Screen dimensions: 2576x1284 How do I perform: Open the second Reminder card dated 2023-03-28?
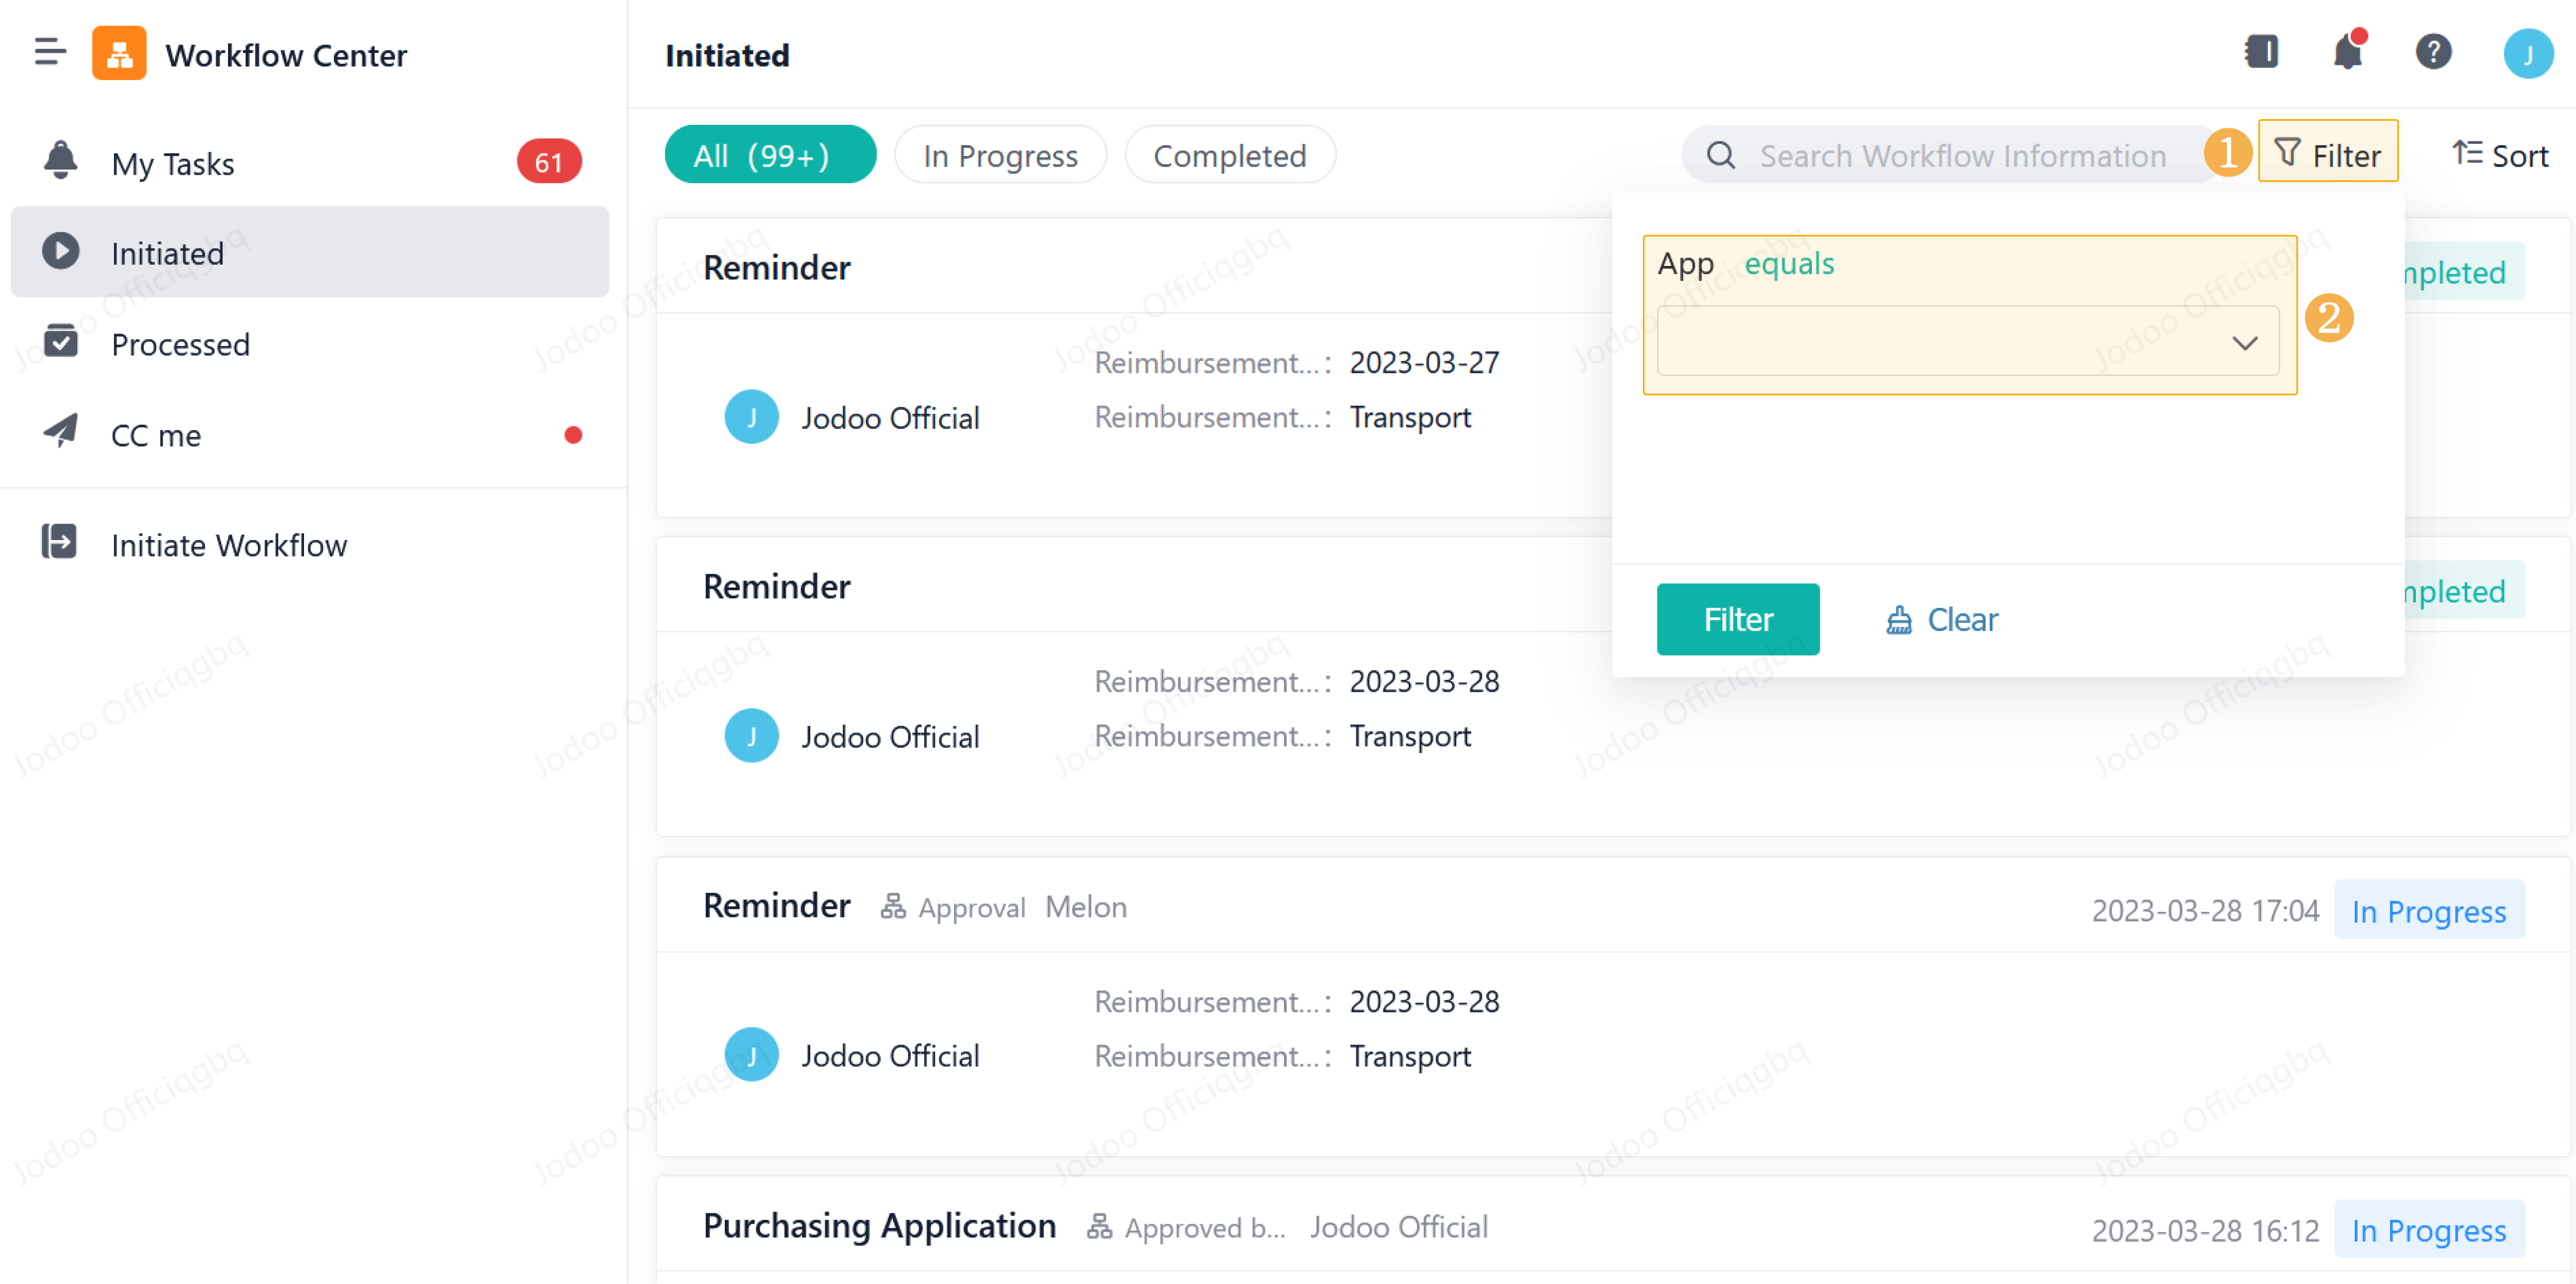click(777, 587)
